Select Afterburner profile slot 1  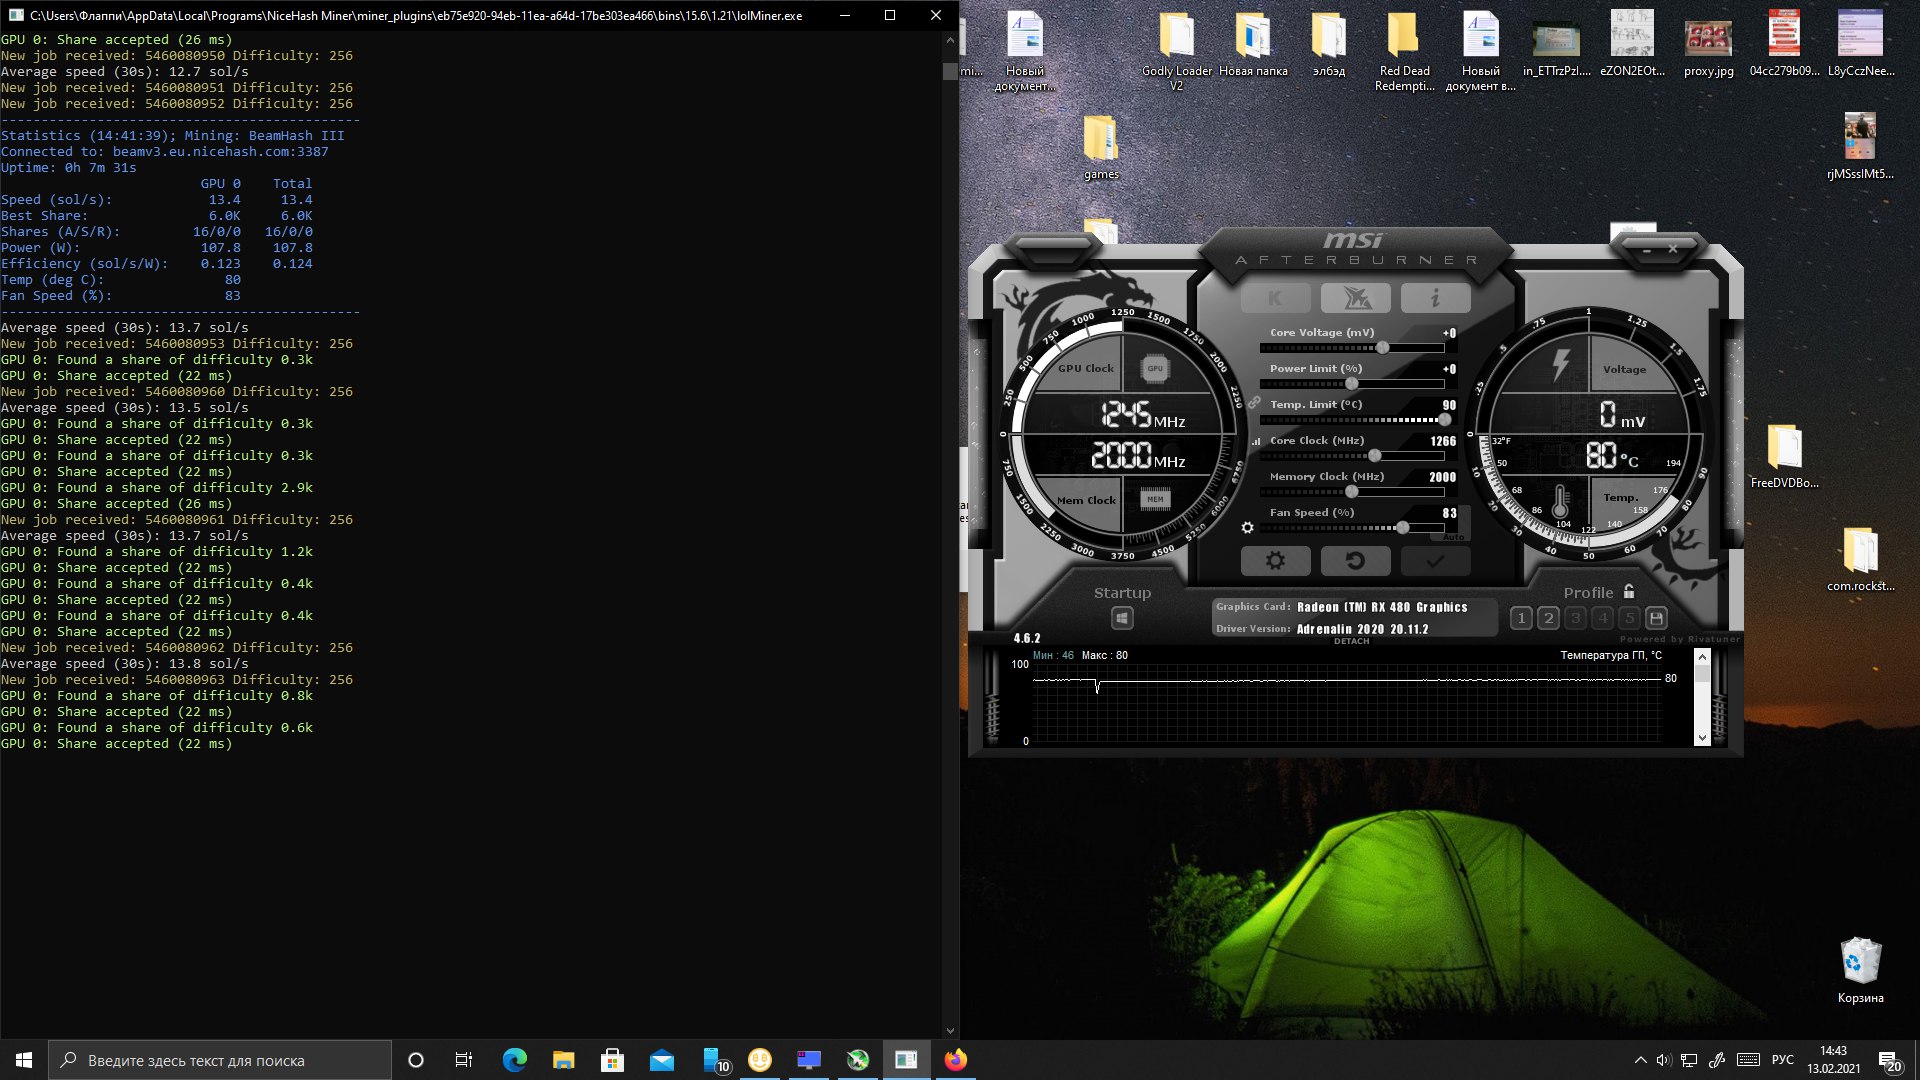click(x=1521, y=618)
